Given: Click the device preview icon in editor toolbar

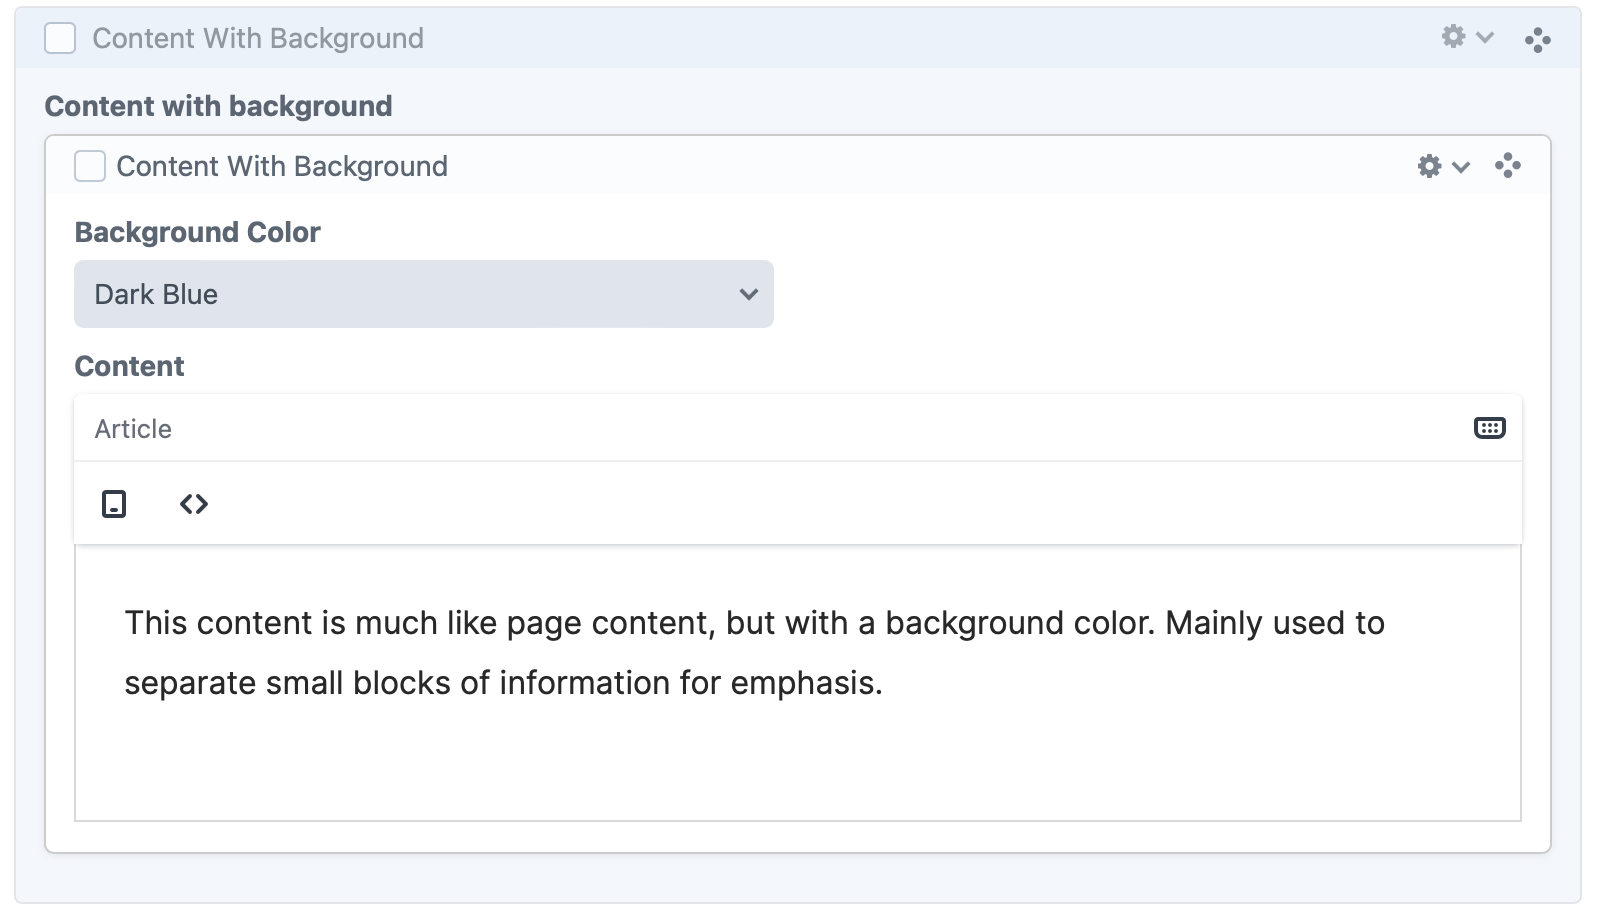Looking at the screenshot, I should coord(114,504).
